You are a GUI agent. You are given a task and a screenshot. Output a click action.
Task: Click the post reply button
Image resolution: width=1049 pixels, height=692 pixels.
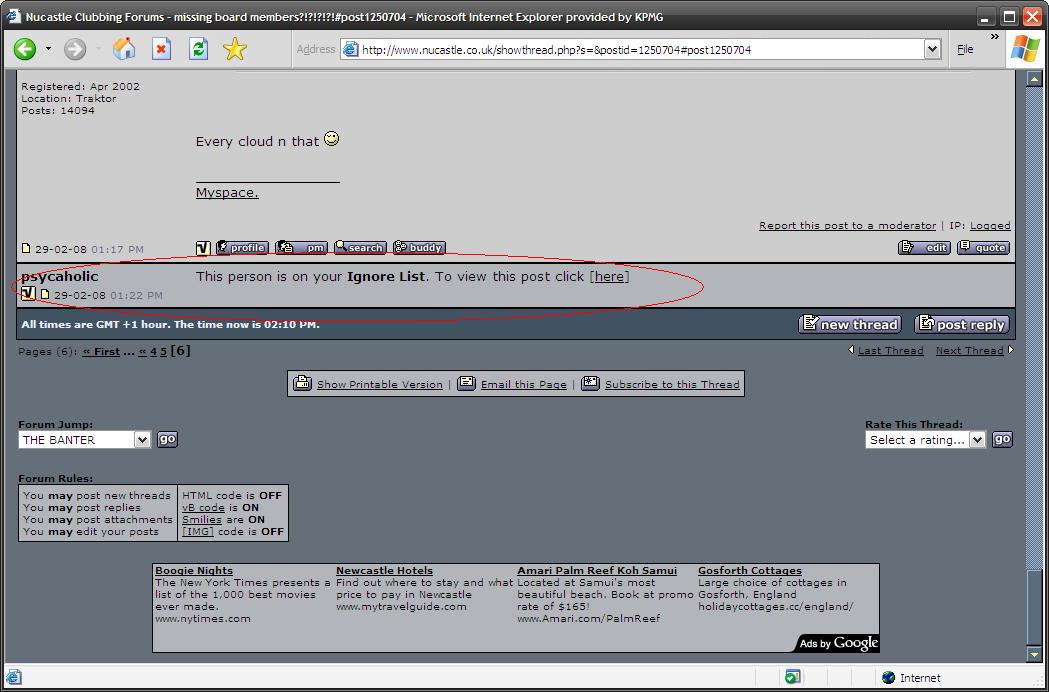(962, 324)
